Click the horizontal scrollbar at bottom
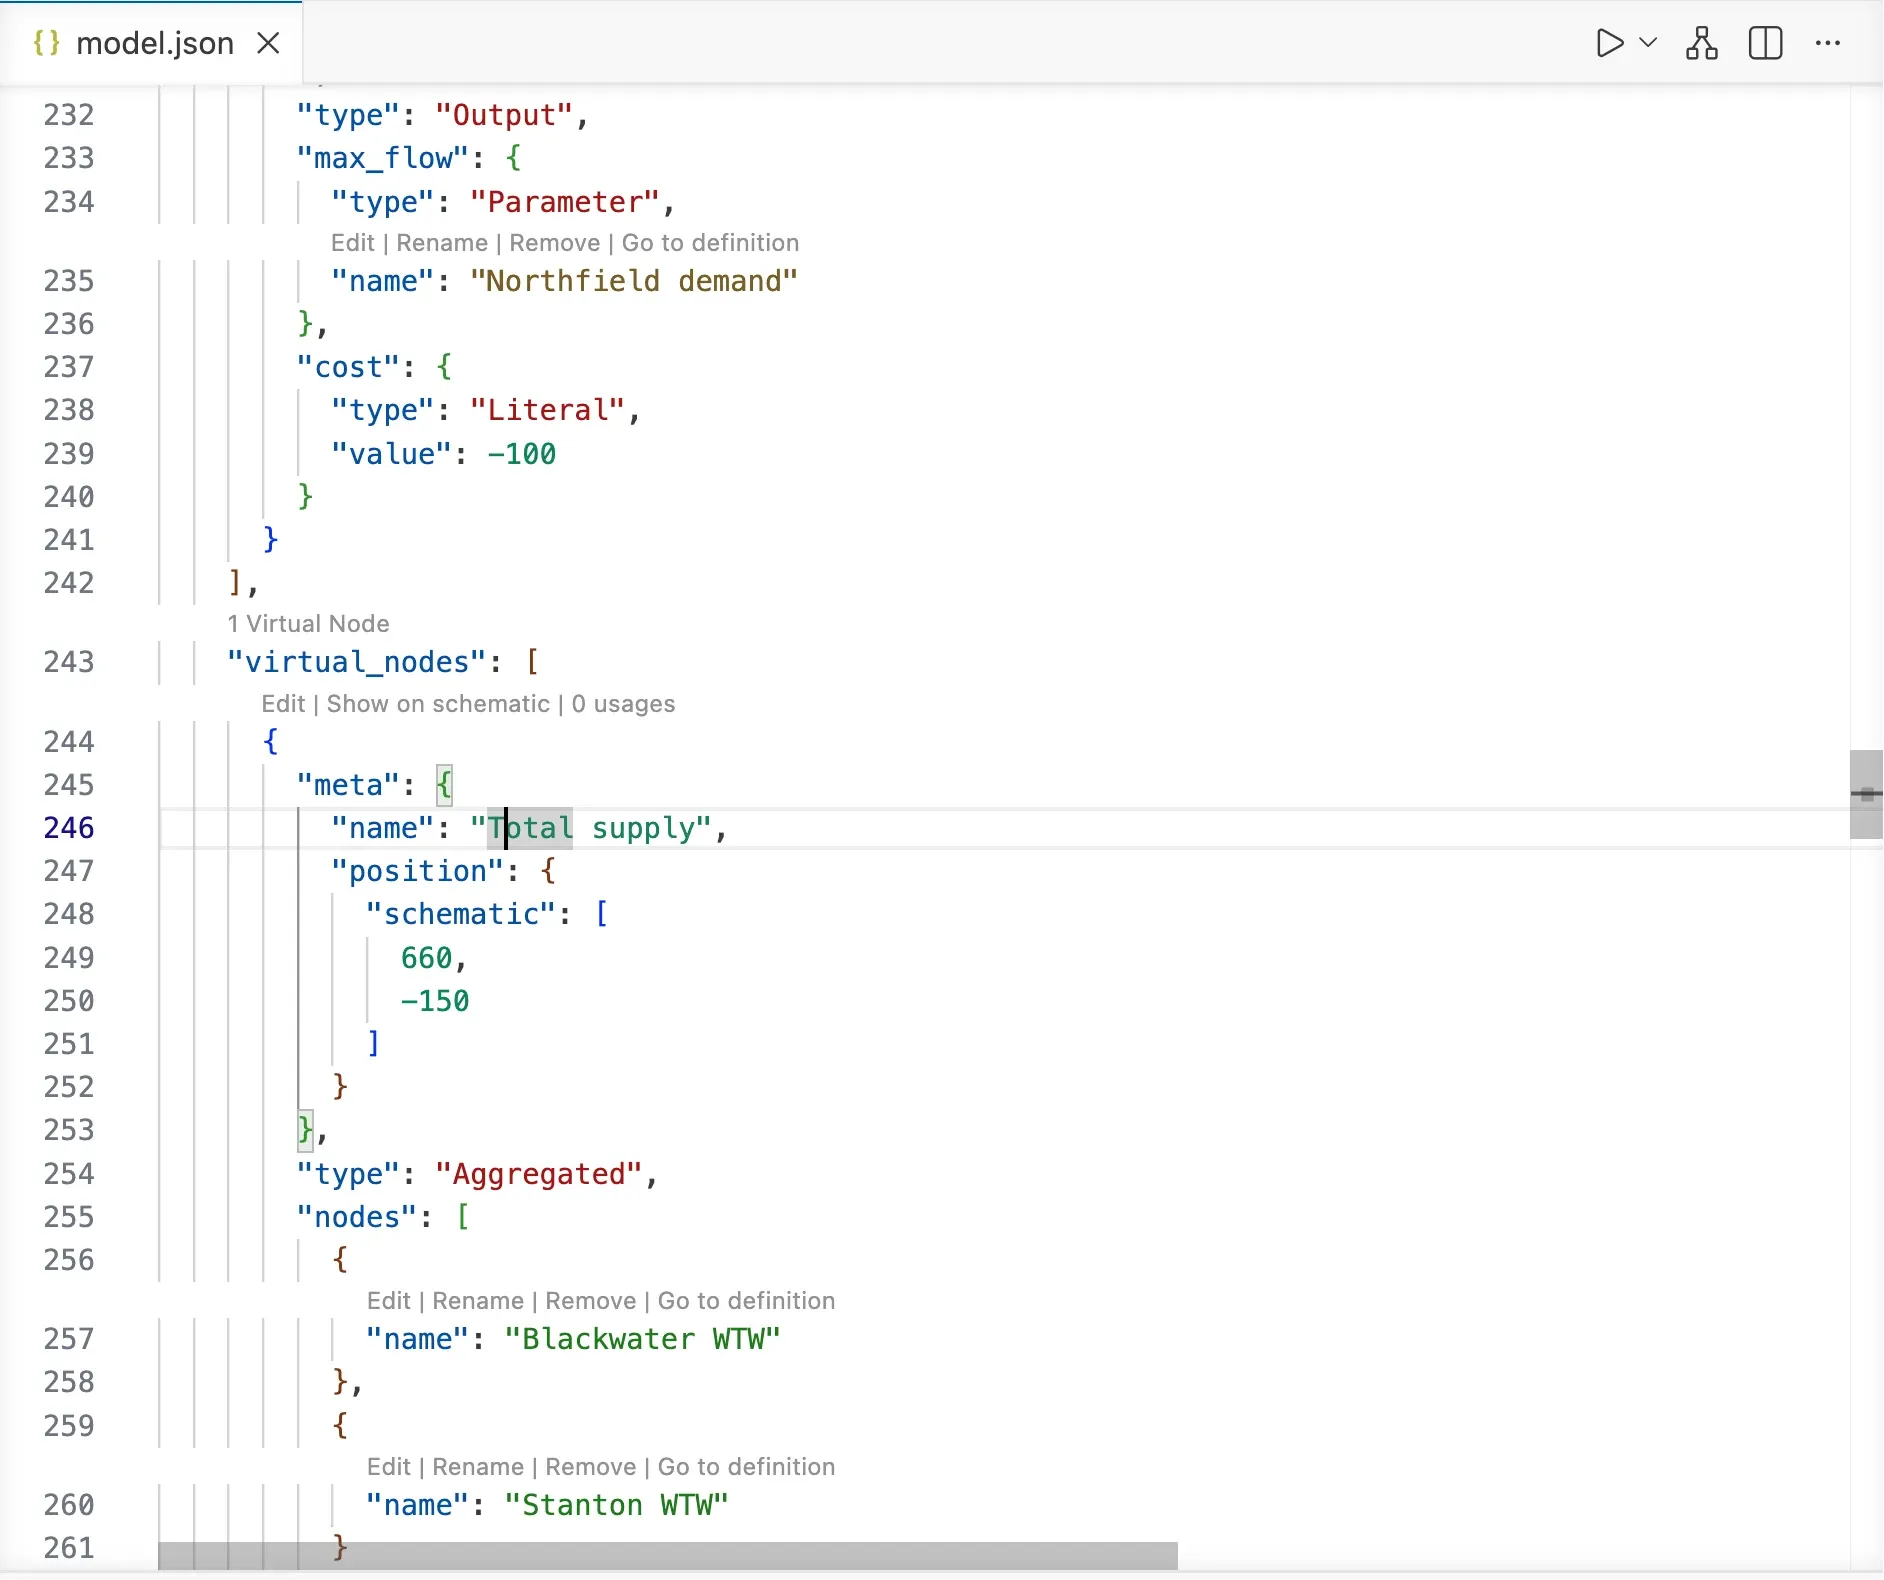1884x1580 pixels. pyautogui.click(x=668, y=1556)
